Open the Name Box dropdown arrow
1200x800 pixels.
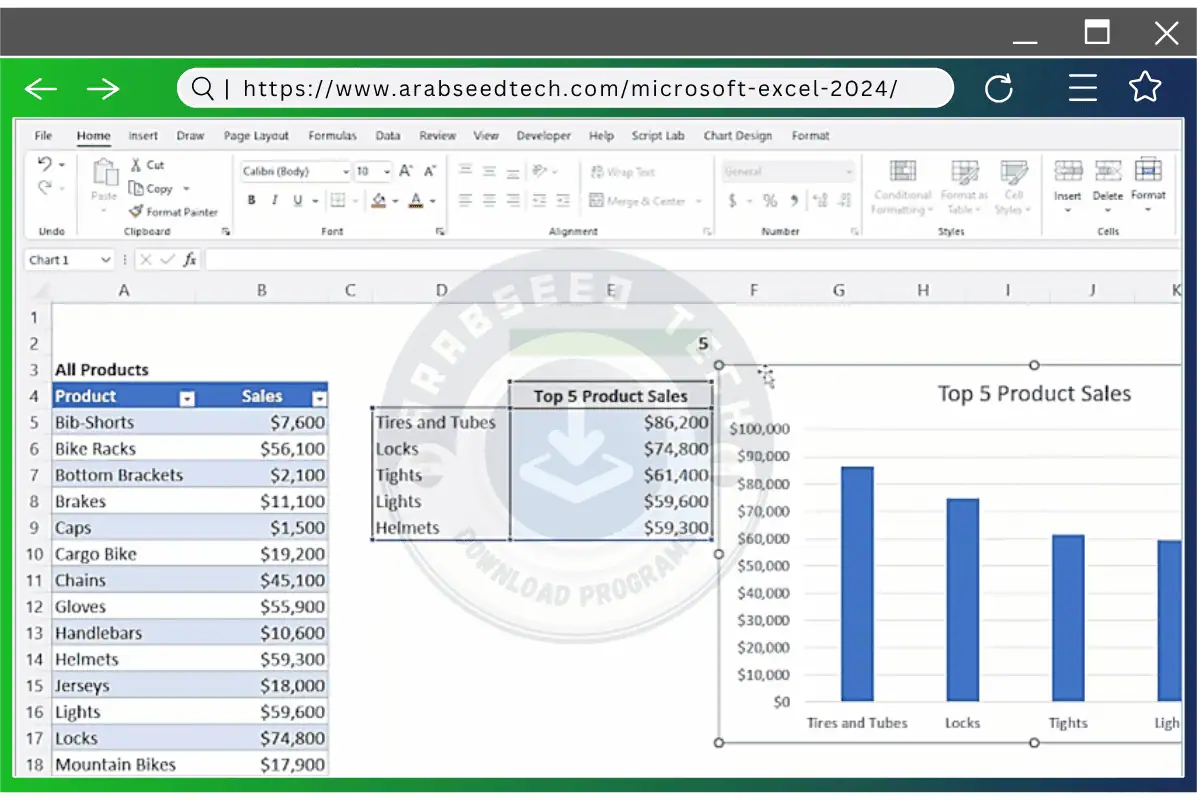(106, 260)
